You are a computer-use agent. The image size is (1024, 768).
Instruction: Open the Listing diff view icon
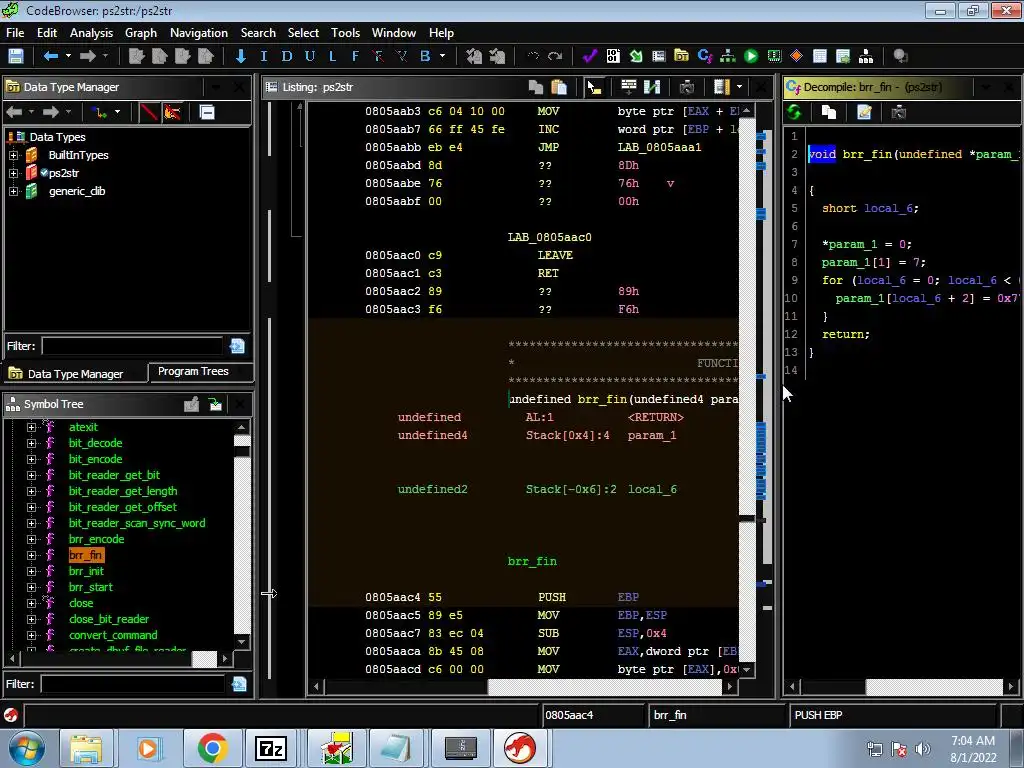[x=652, y=87]
